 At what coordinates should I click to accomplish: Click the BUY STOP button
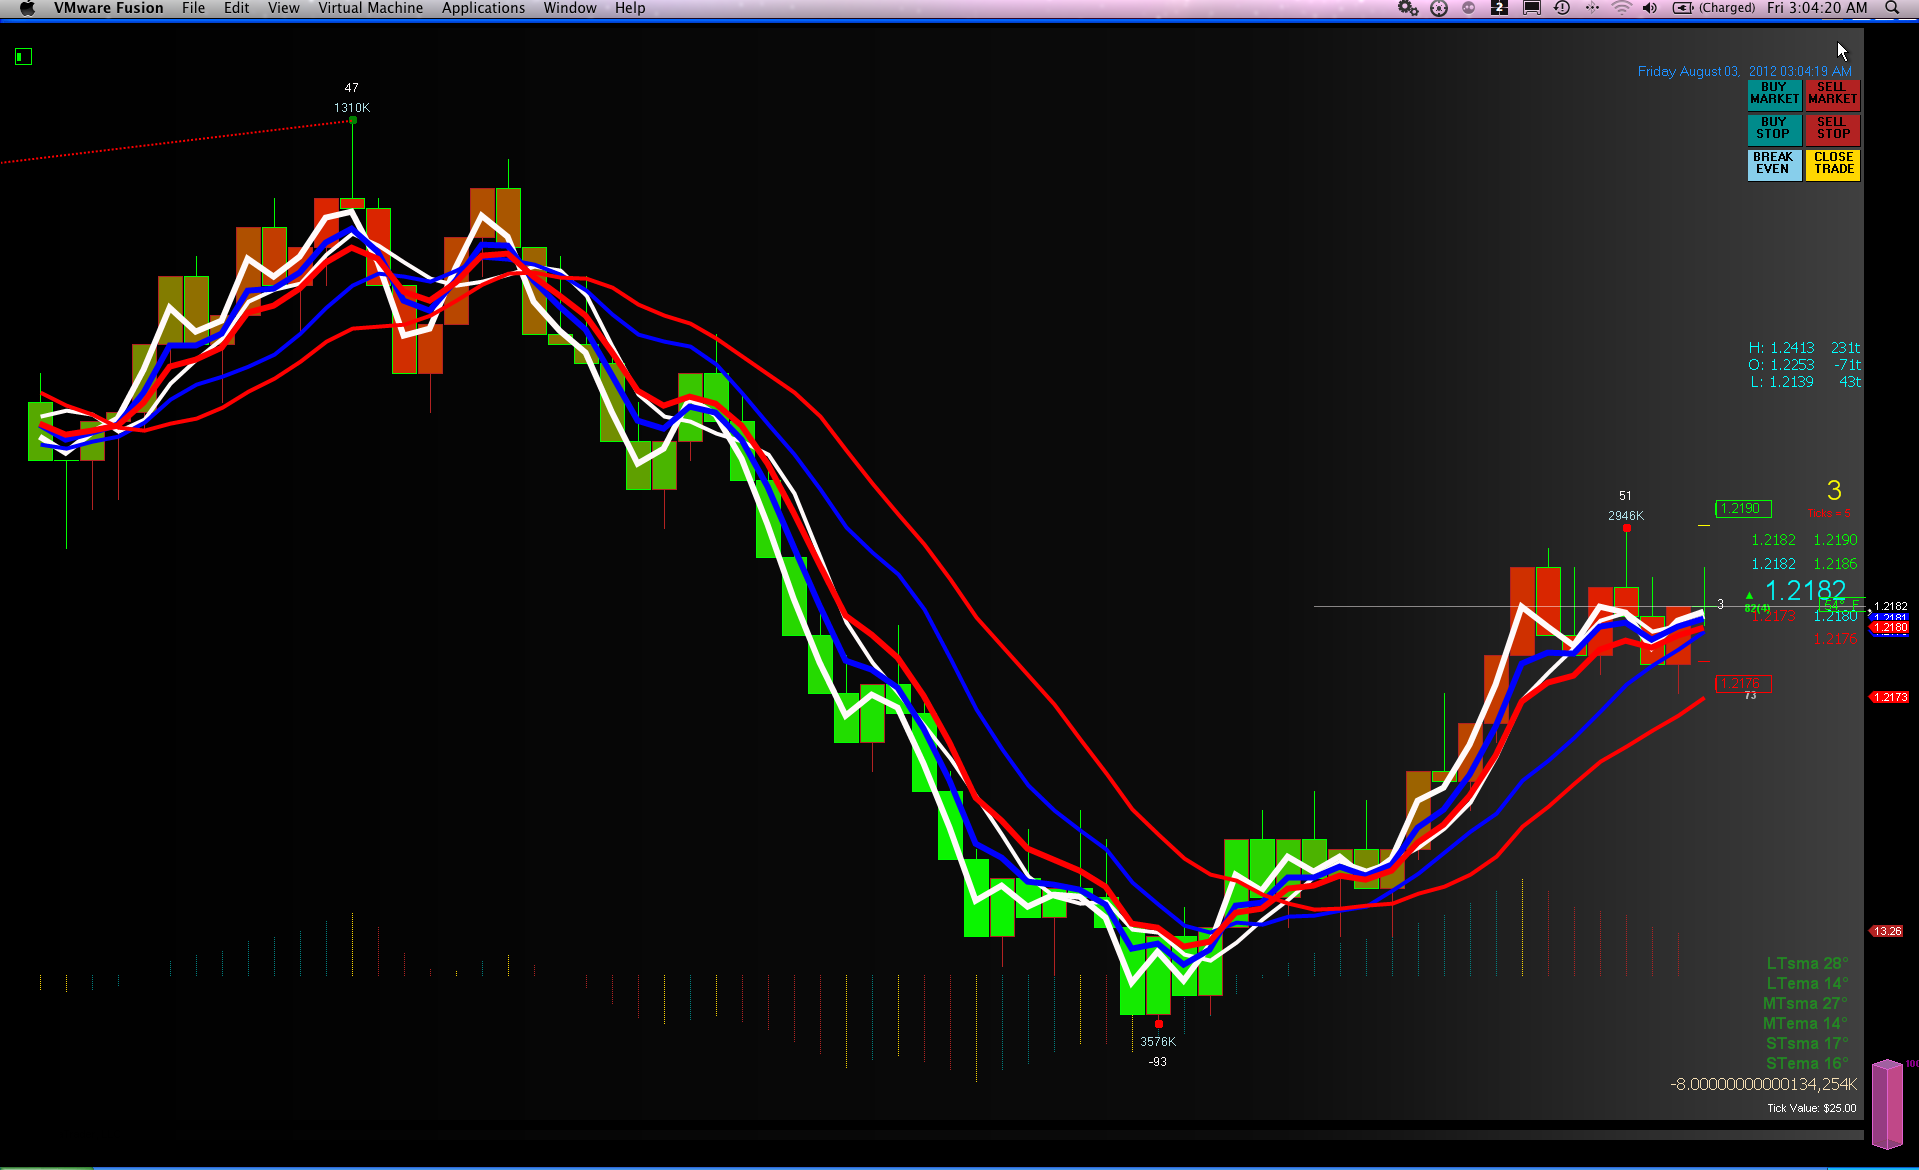(1774, 129)
